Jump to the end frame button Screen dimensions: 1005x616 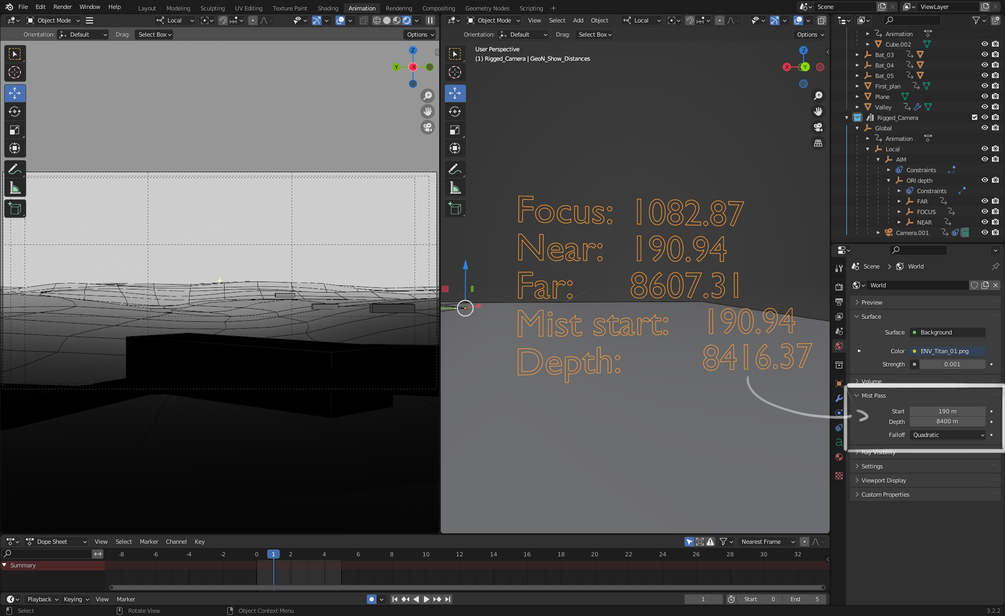point(448,599)
